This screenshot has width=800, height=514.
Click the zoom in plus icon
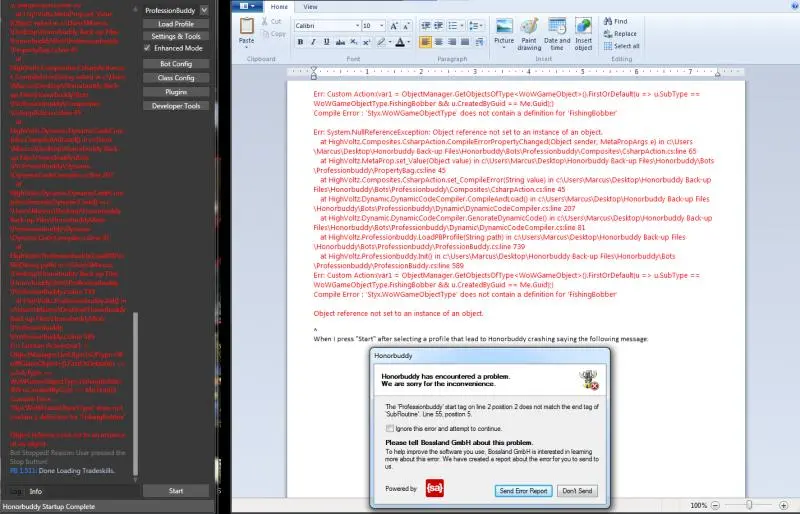click(784, 505)
